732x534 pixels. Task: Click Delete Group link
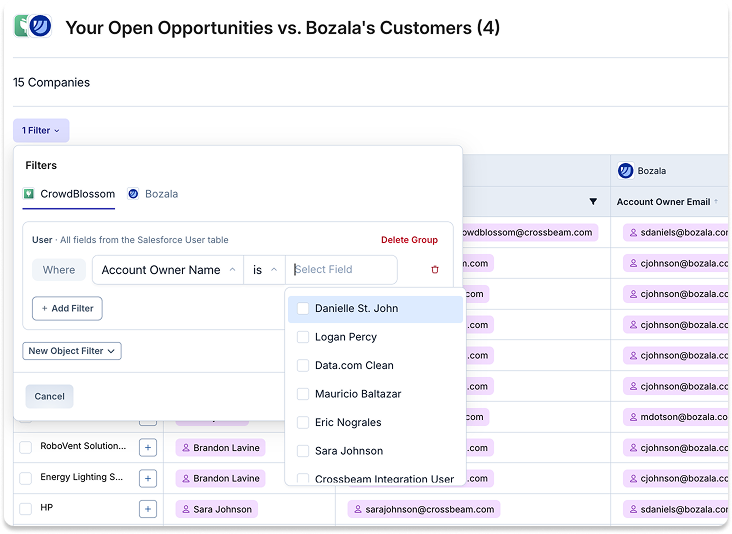pyautogui.click(x=409, y=239)
